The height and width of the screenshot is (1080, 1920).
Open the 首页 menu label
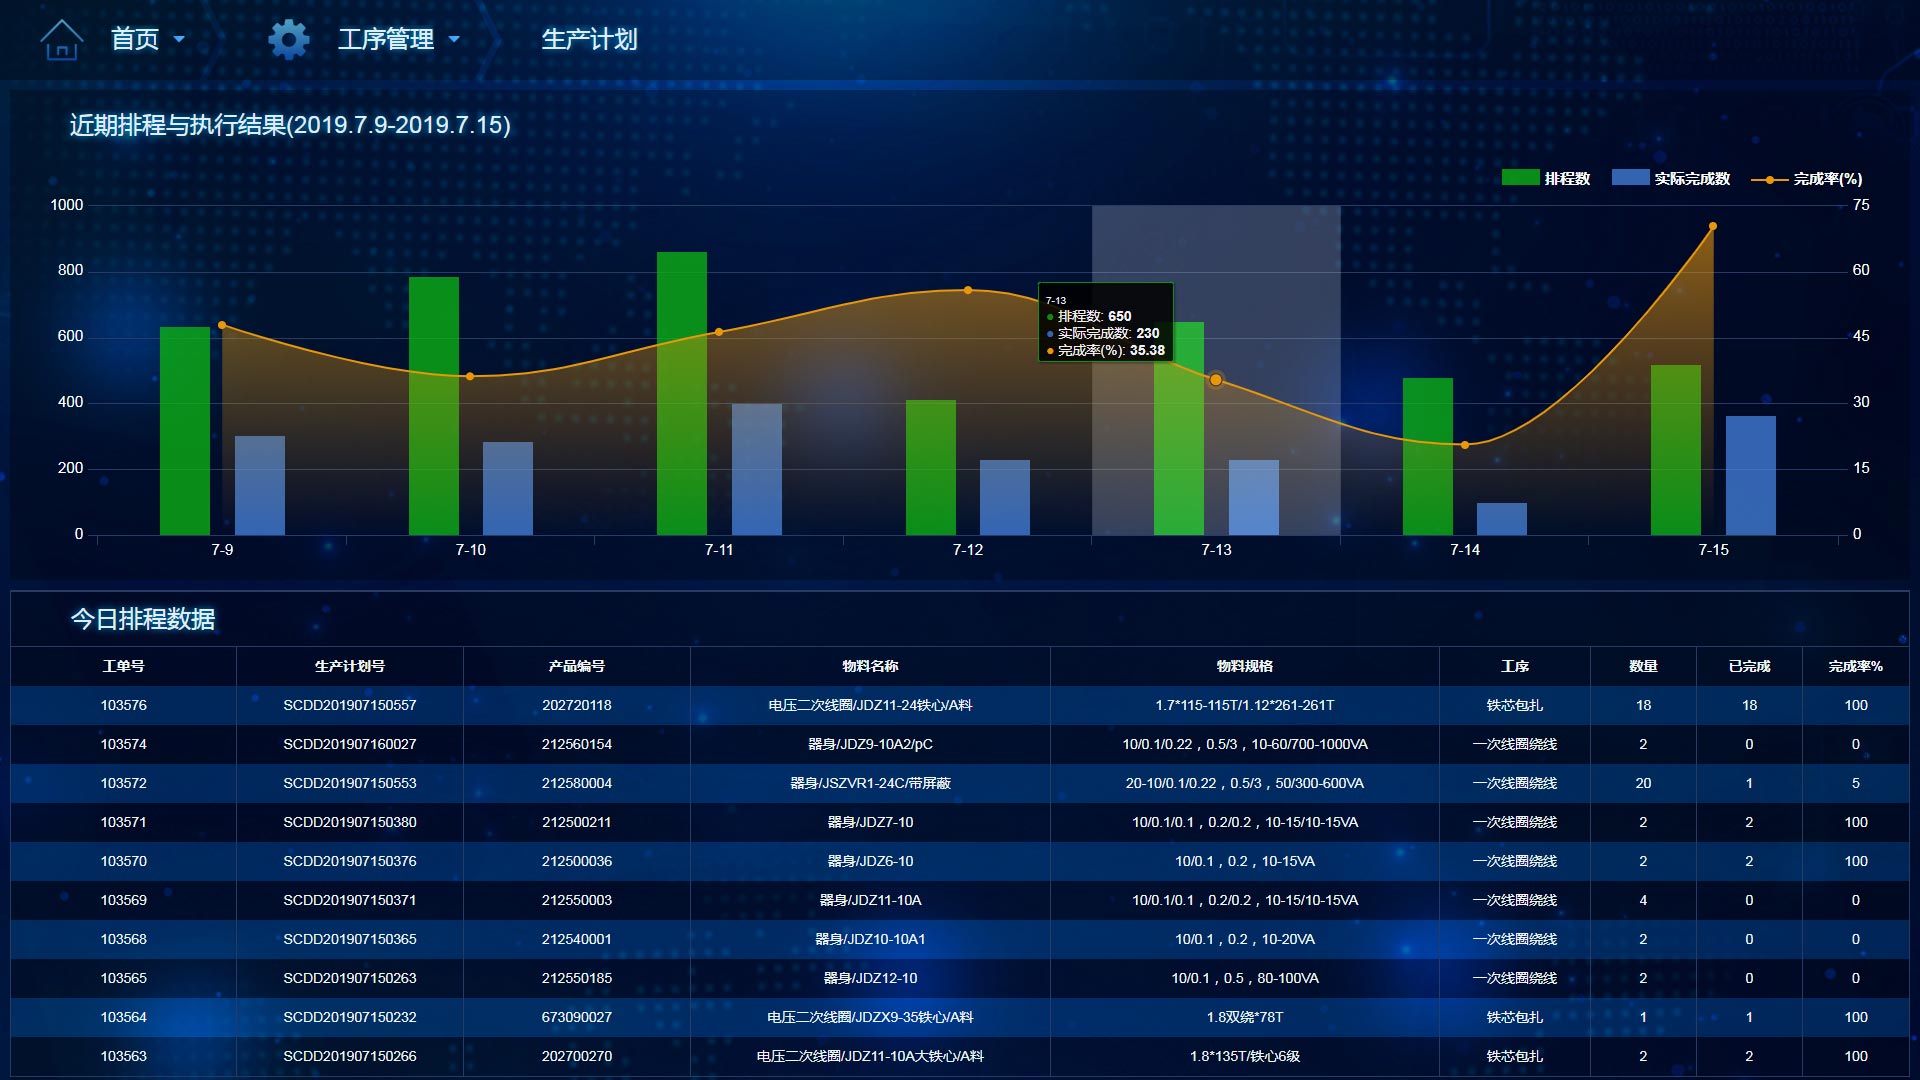(135, 40)
